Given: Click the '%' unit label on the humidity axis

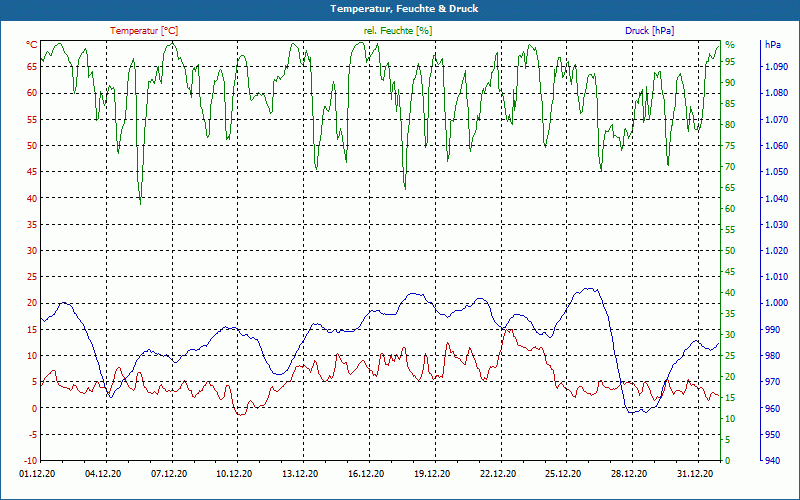Looking at the screenshot, I should pyautogui.click(x=730, y=45).
